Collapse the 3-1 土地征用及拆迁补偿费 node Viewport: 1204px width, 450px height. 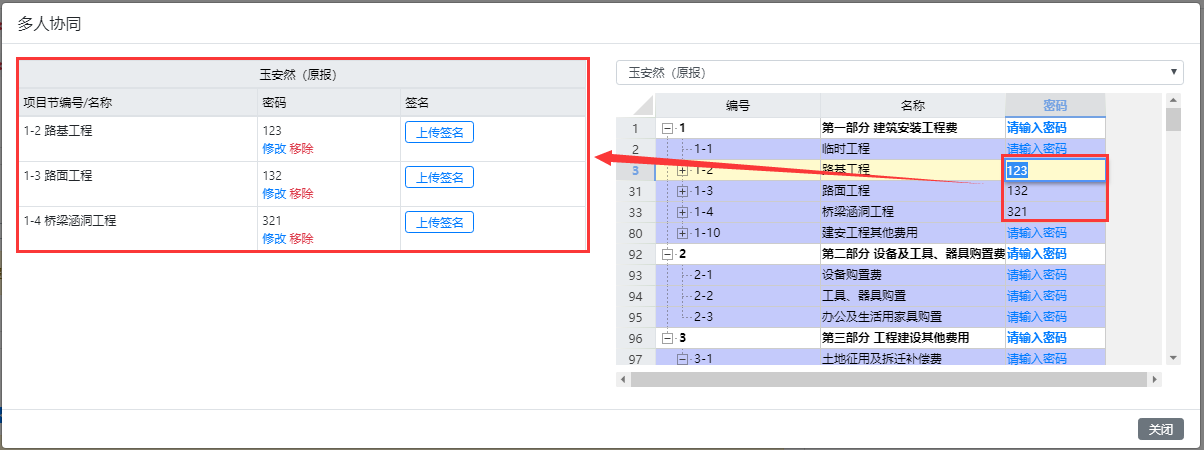click(x=683, y=359)
